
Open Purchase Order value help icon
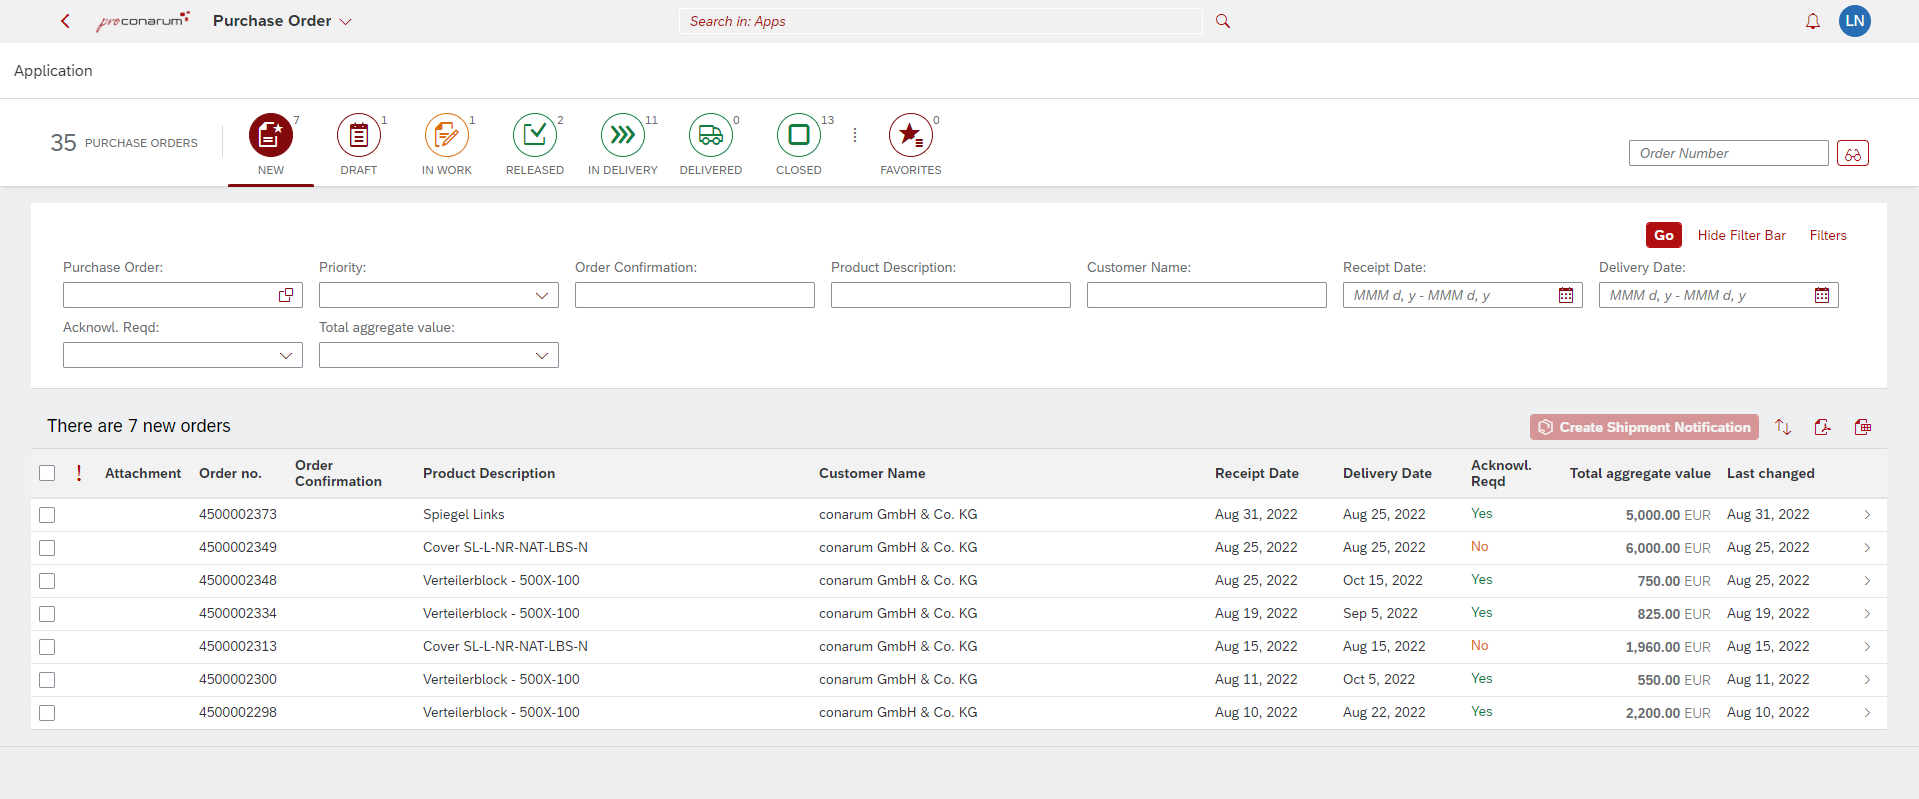click(286, 295)
